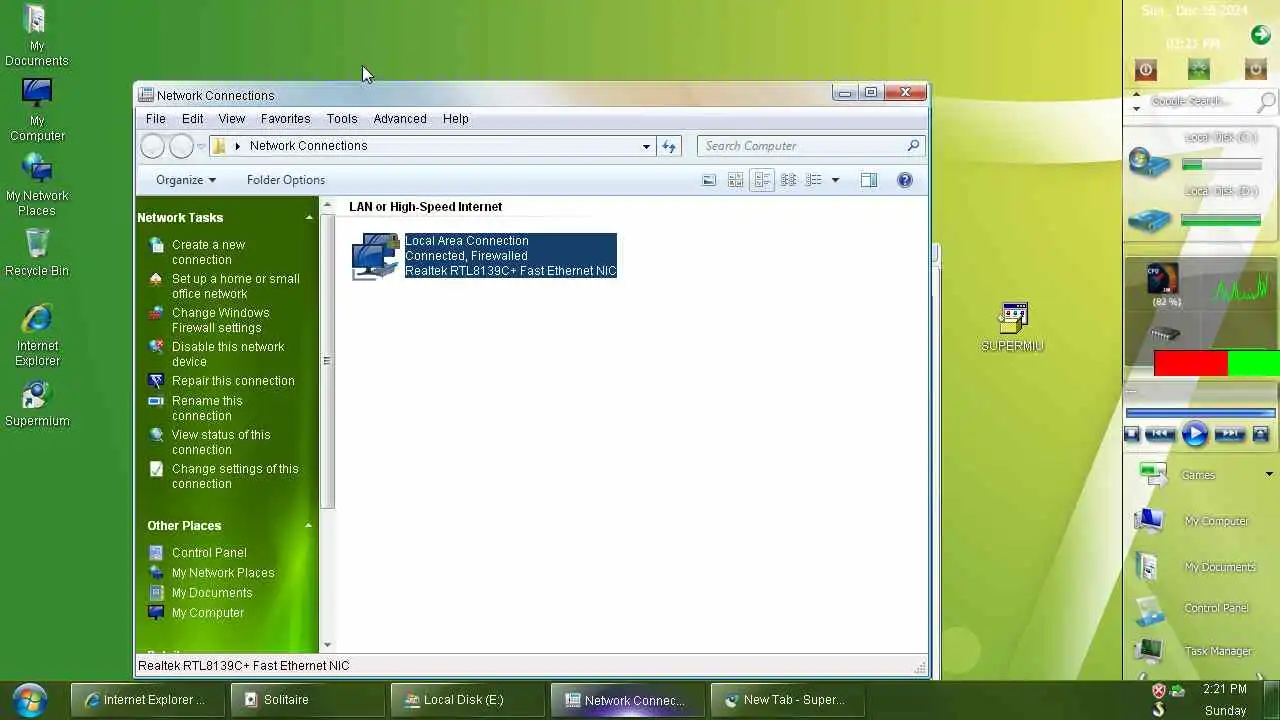The image size is (1280, 720).
Task: Open the Organize dropdown
Action: pos(186,180)
